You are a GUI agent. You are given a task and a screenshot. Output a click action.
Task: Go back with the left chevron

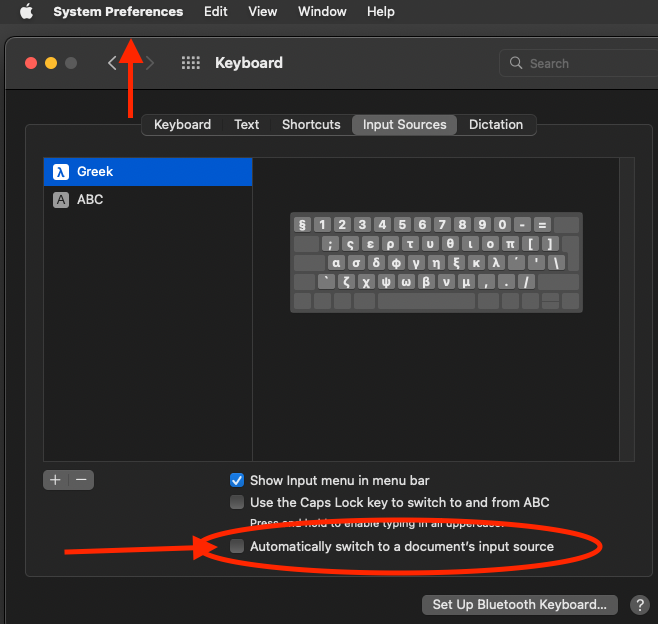pos(112,63)
